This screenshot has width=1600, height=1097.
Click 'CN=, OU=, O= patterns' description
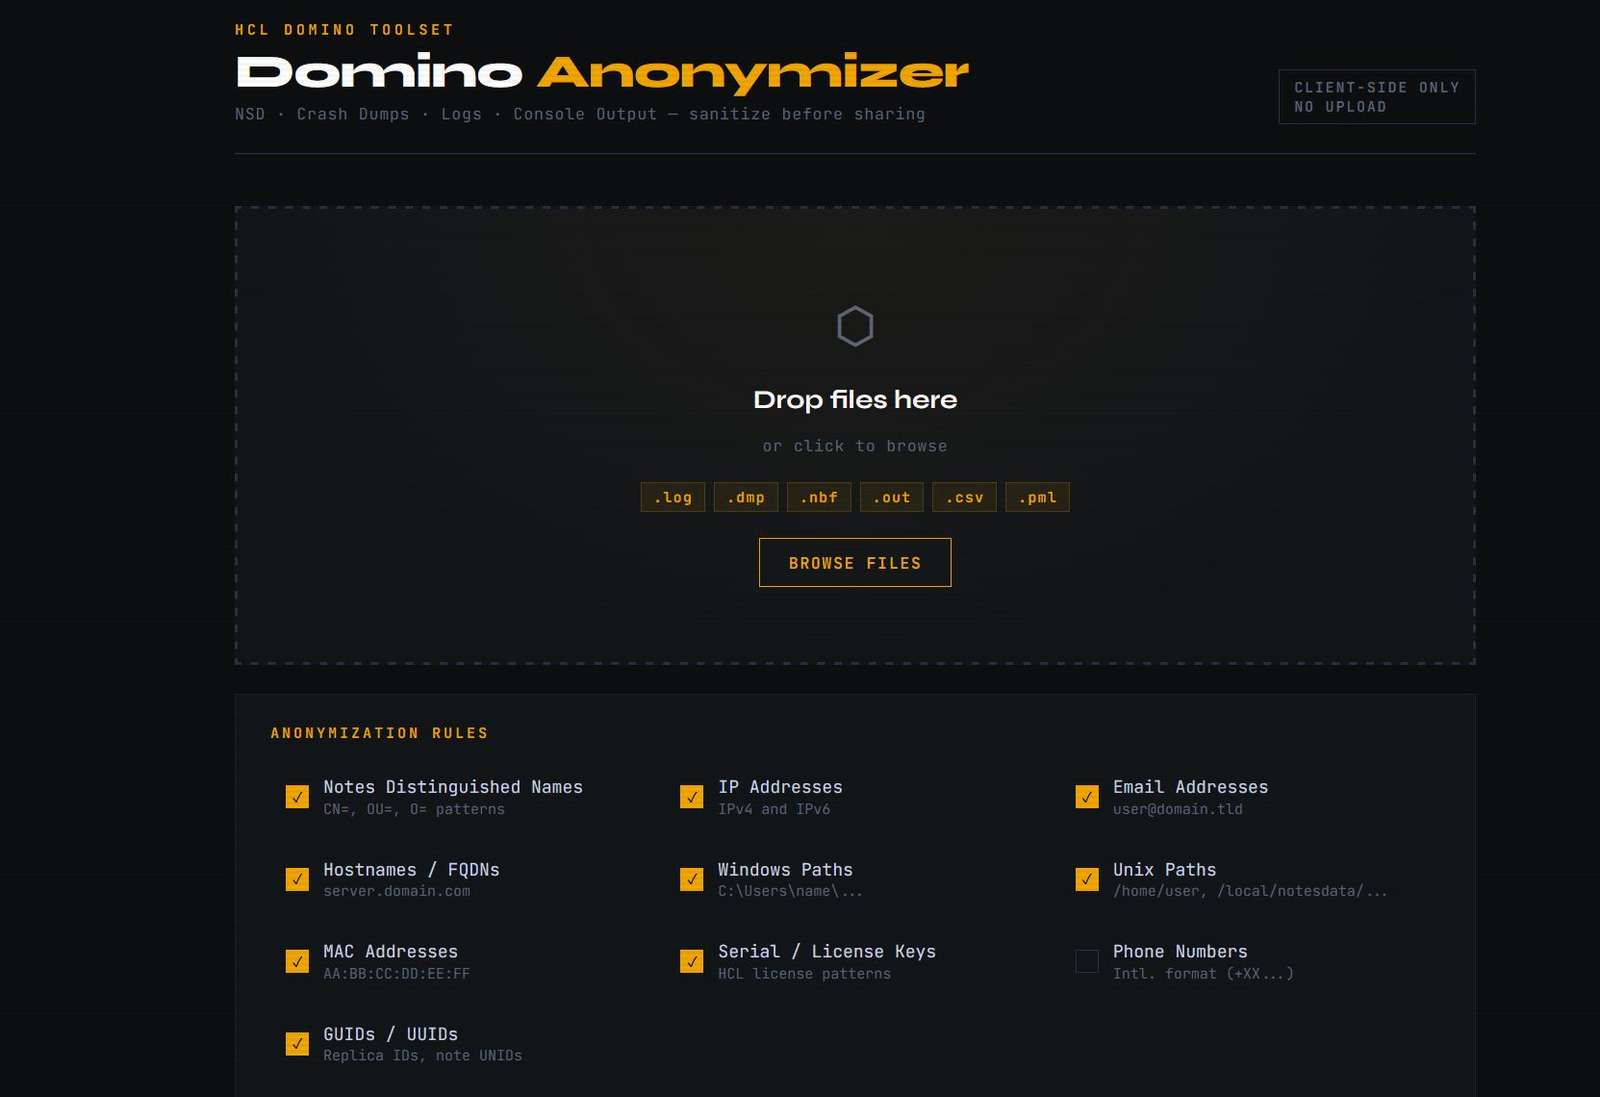414,809
